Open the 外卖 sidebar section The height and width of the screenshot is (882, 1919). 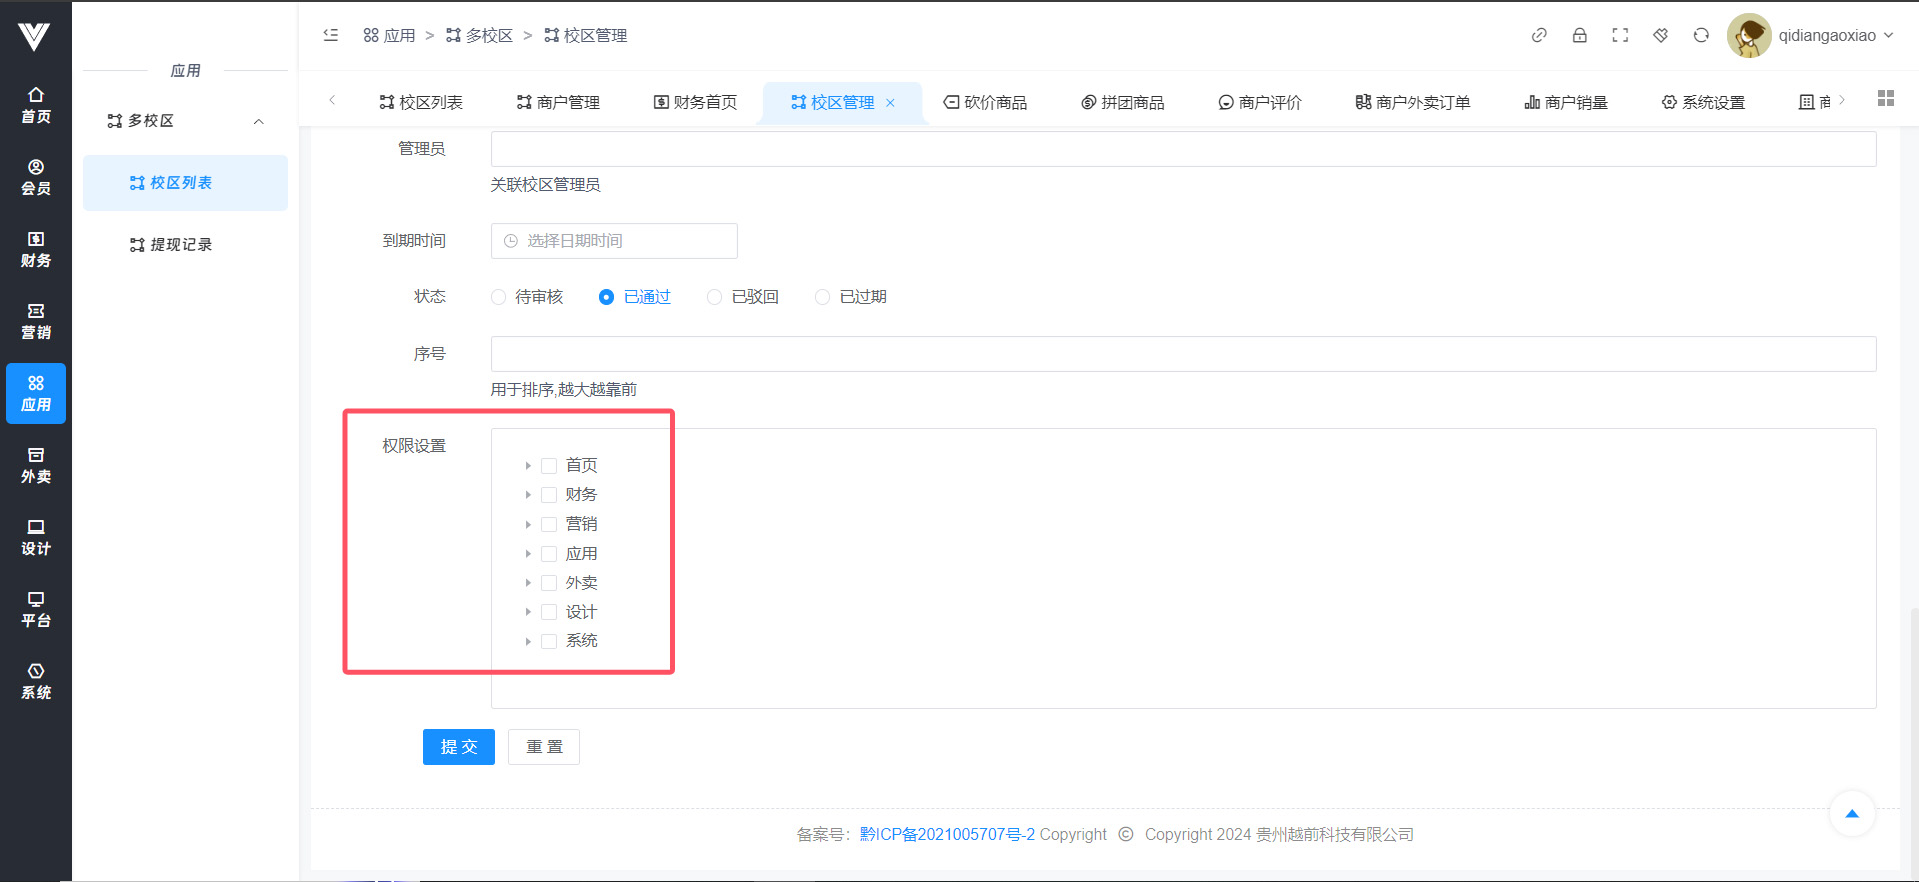point(36,465)
